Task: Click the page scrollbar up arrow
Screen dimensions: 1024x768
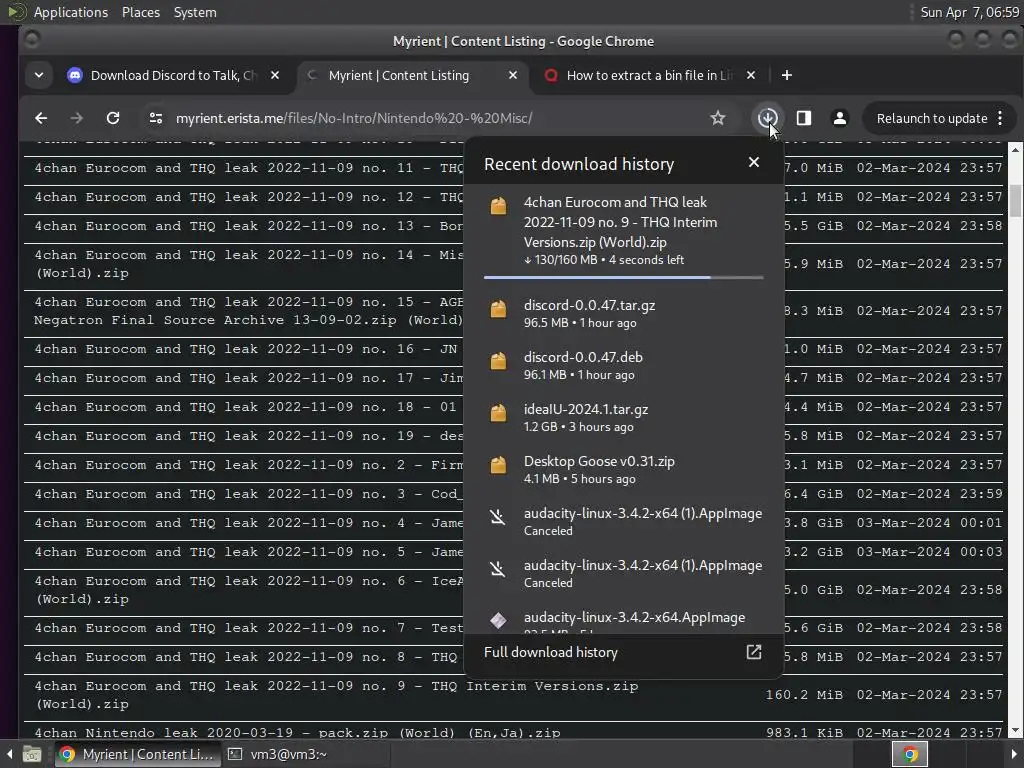Action: [1015, 150]
